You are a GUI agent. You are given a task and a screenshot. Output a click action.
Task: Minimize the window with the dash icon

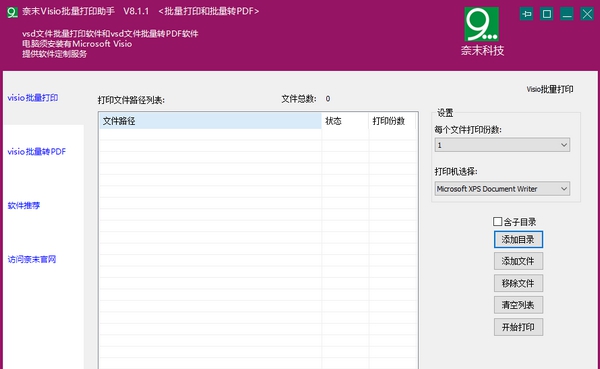pyautogui.click(x=567, y=15)
